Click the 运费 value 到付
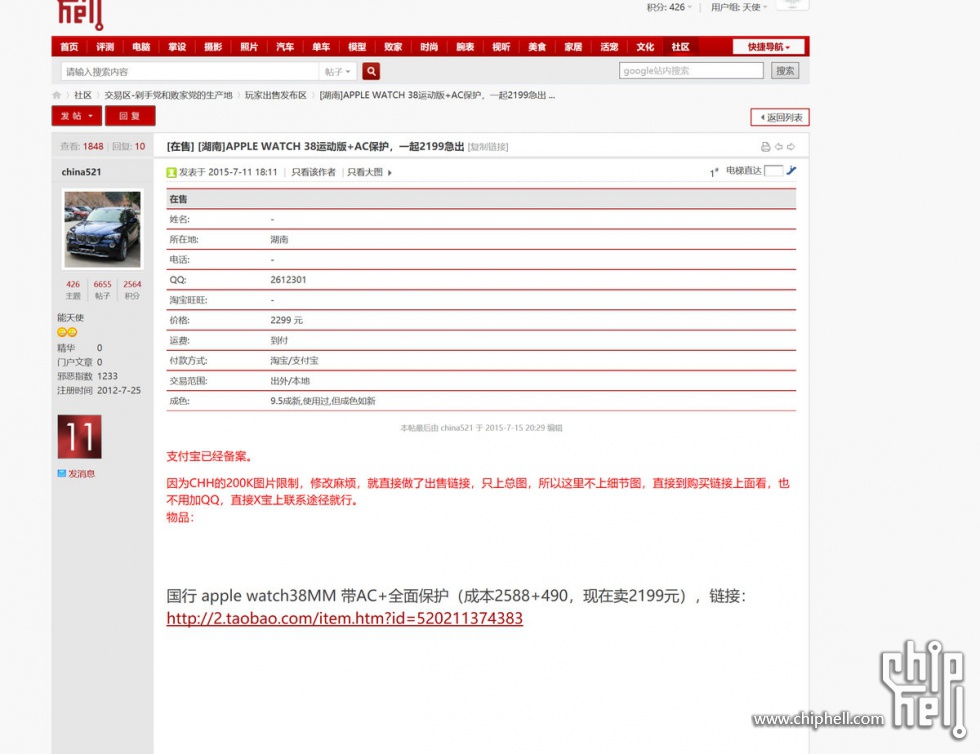Screen dimensions: 980x754 click(x=279, y=341)
